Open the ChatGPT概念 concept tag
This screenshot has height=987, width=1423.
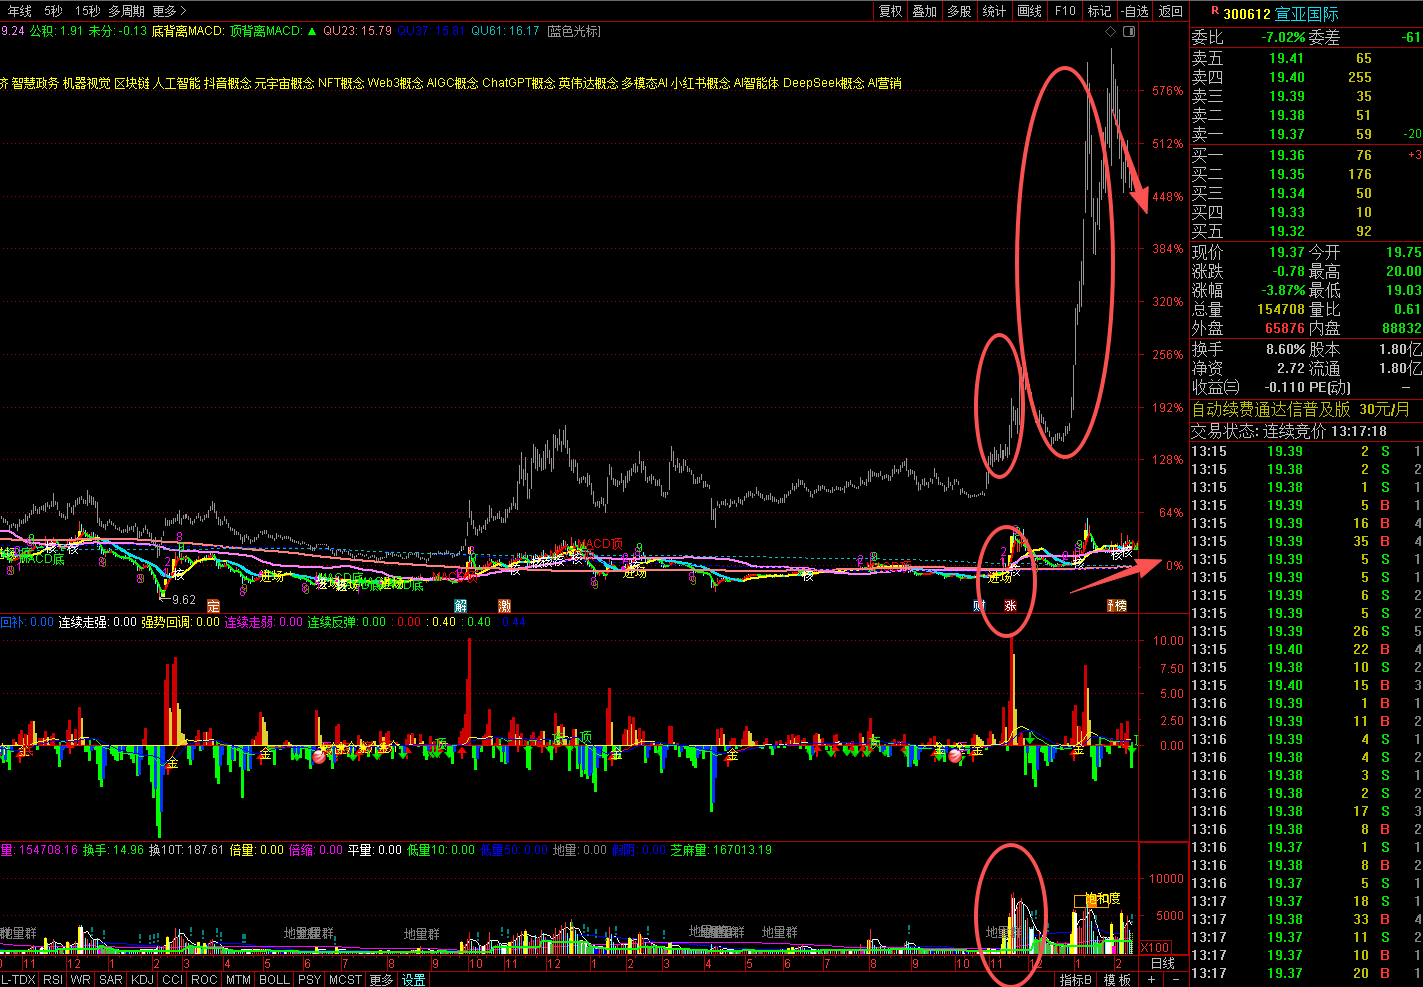(x=519, y=83)
